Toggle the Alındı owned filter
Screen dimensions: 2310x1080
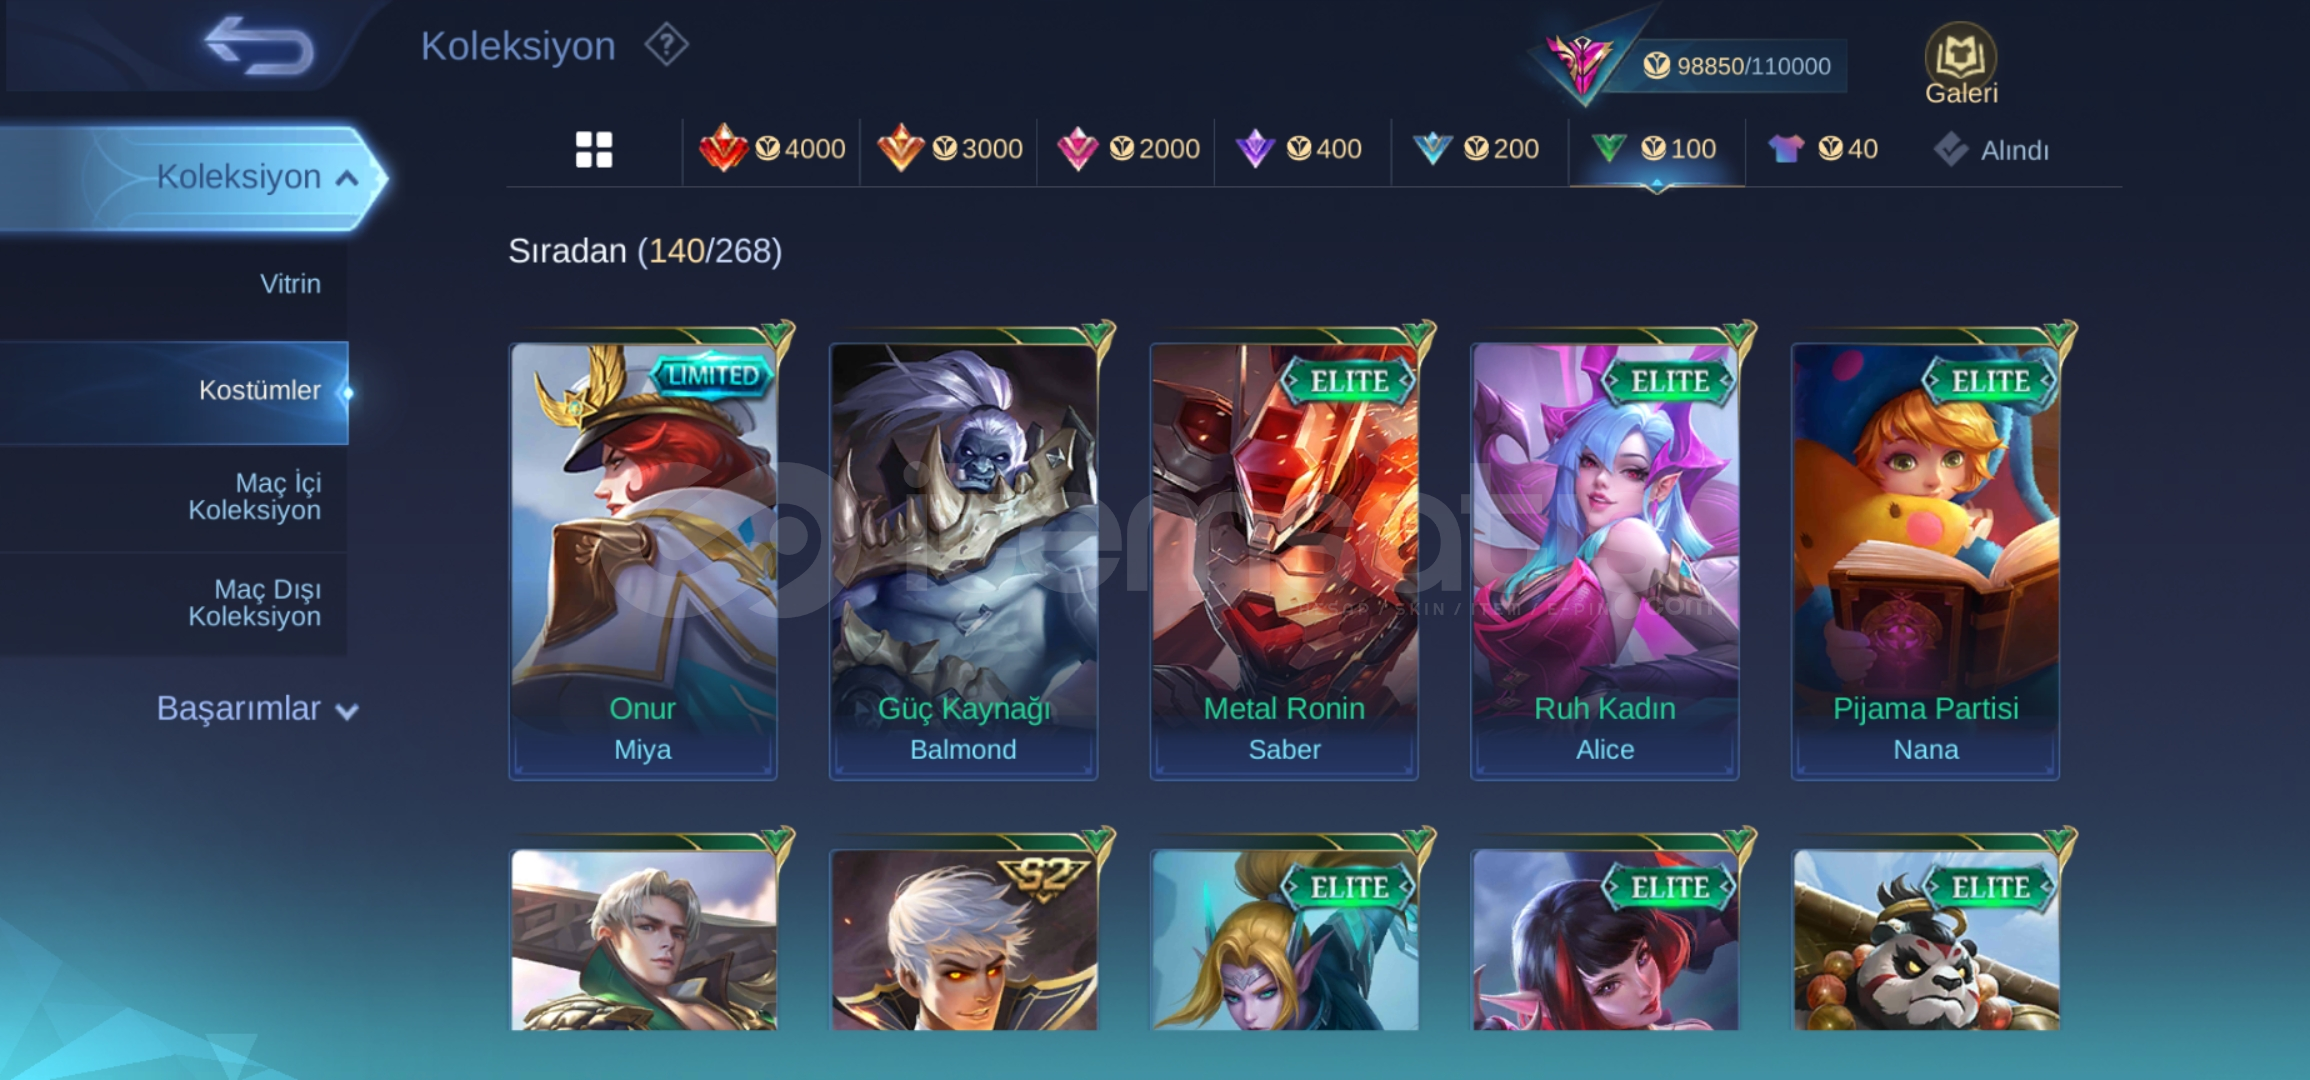1991,150
